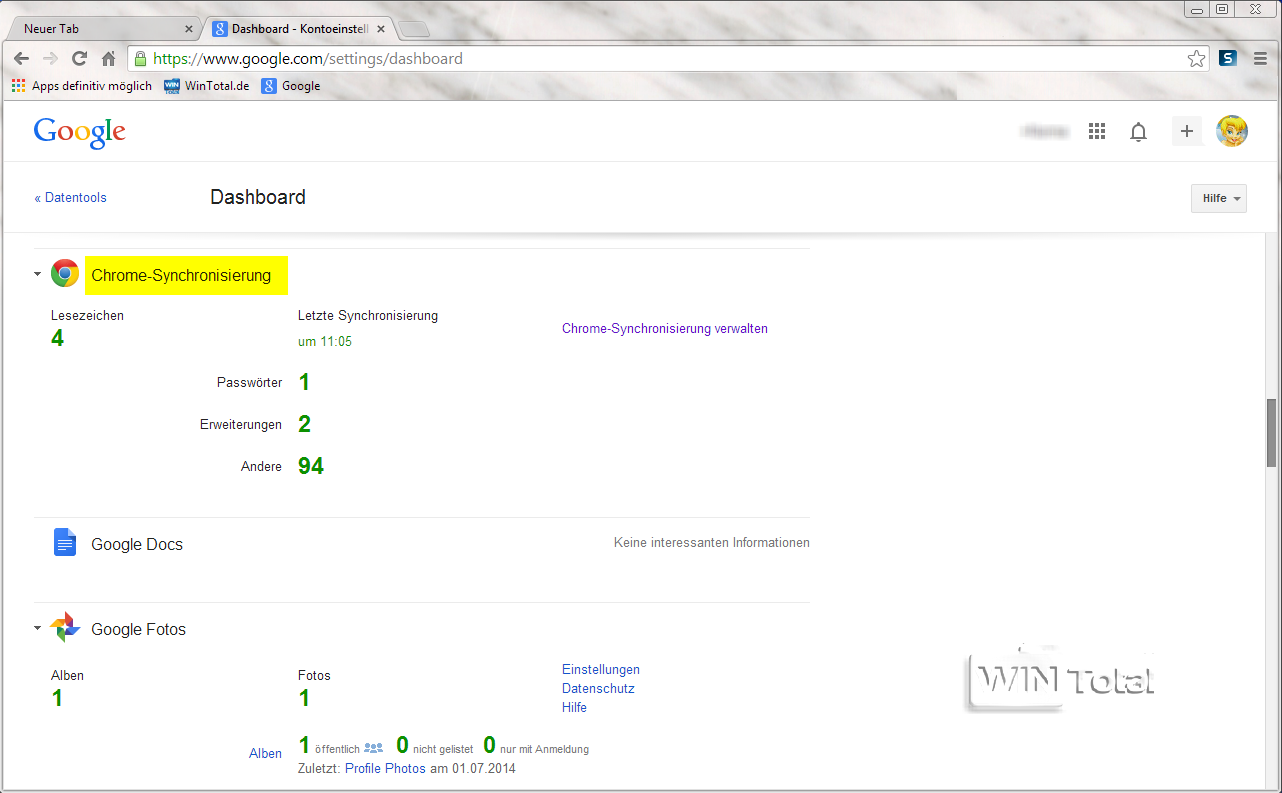Click the 'nicht gelistet' label
The image size is (1282, 793).
[443, 749]
